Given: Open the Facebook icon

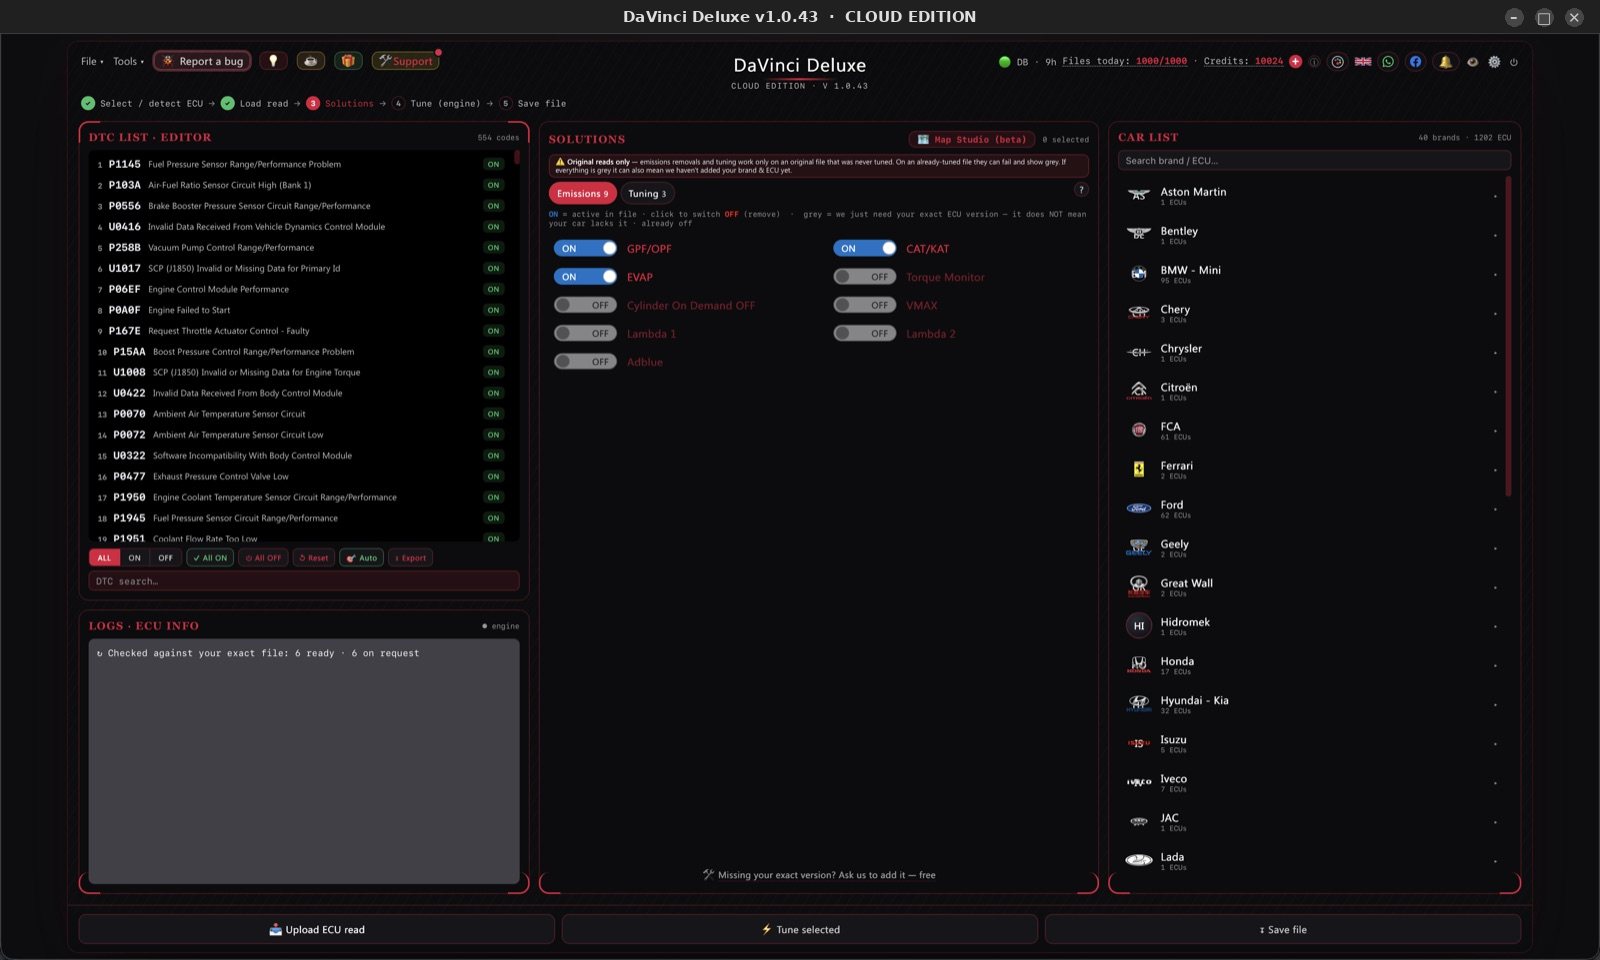Looking at the screenshot, I should pyautogui.click(x=1415, y=62).
